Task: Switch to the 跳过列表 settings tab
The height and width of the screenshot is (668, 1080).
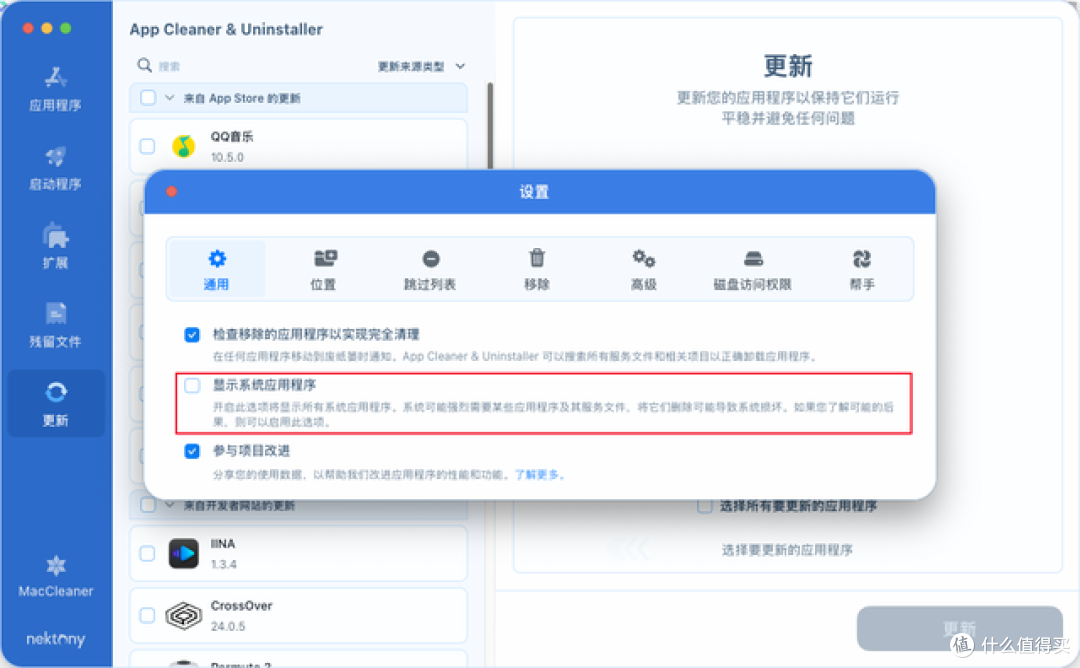Action: [x=430, y=269]
